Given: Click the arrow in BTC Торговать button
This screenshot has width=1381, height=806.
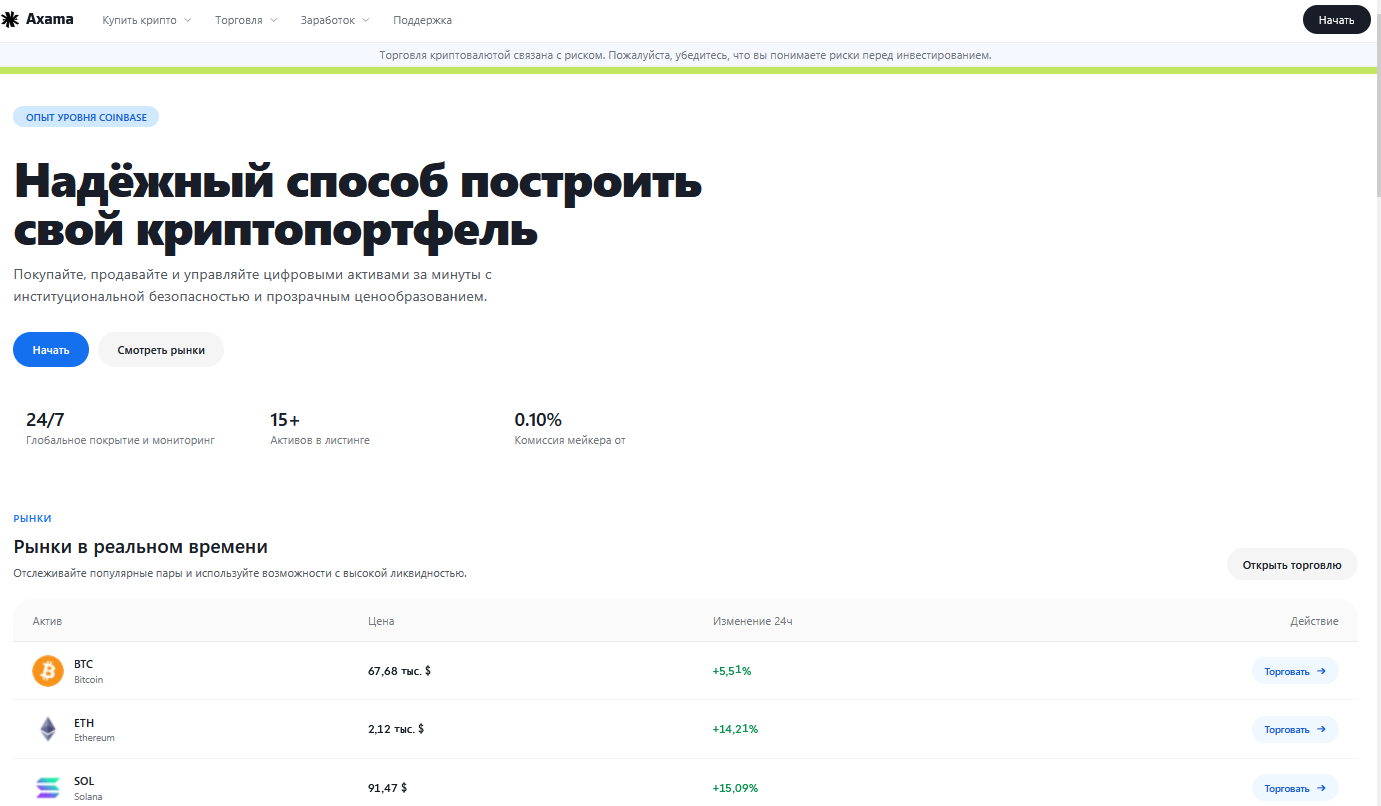Looking at the screenshot, I should [1321, 671].
